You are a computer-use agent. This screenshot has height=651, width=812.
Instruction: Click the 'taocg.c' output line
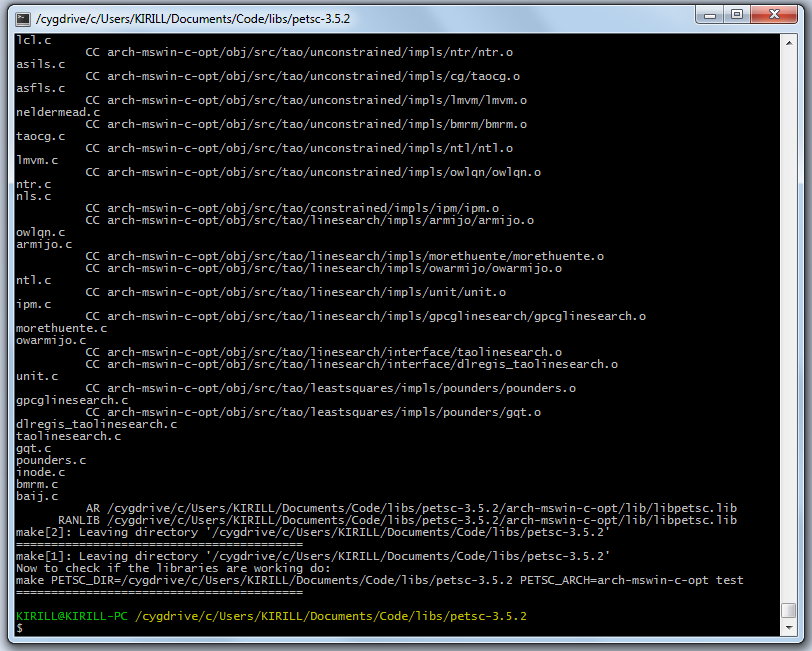40,136
